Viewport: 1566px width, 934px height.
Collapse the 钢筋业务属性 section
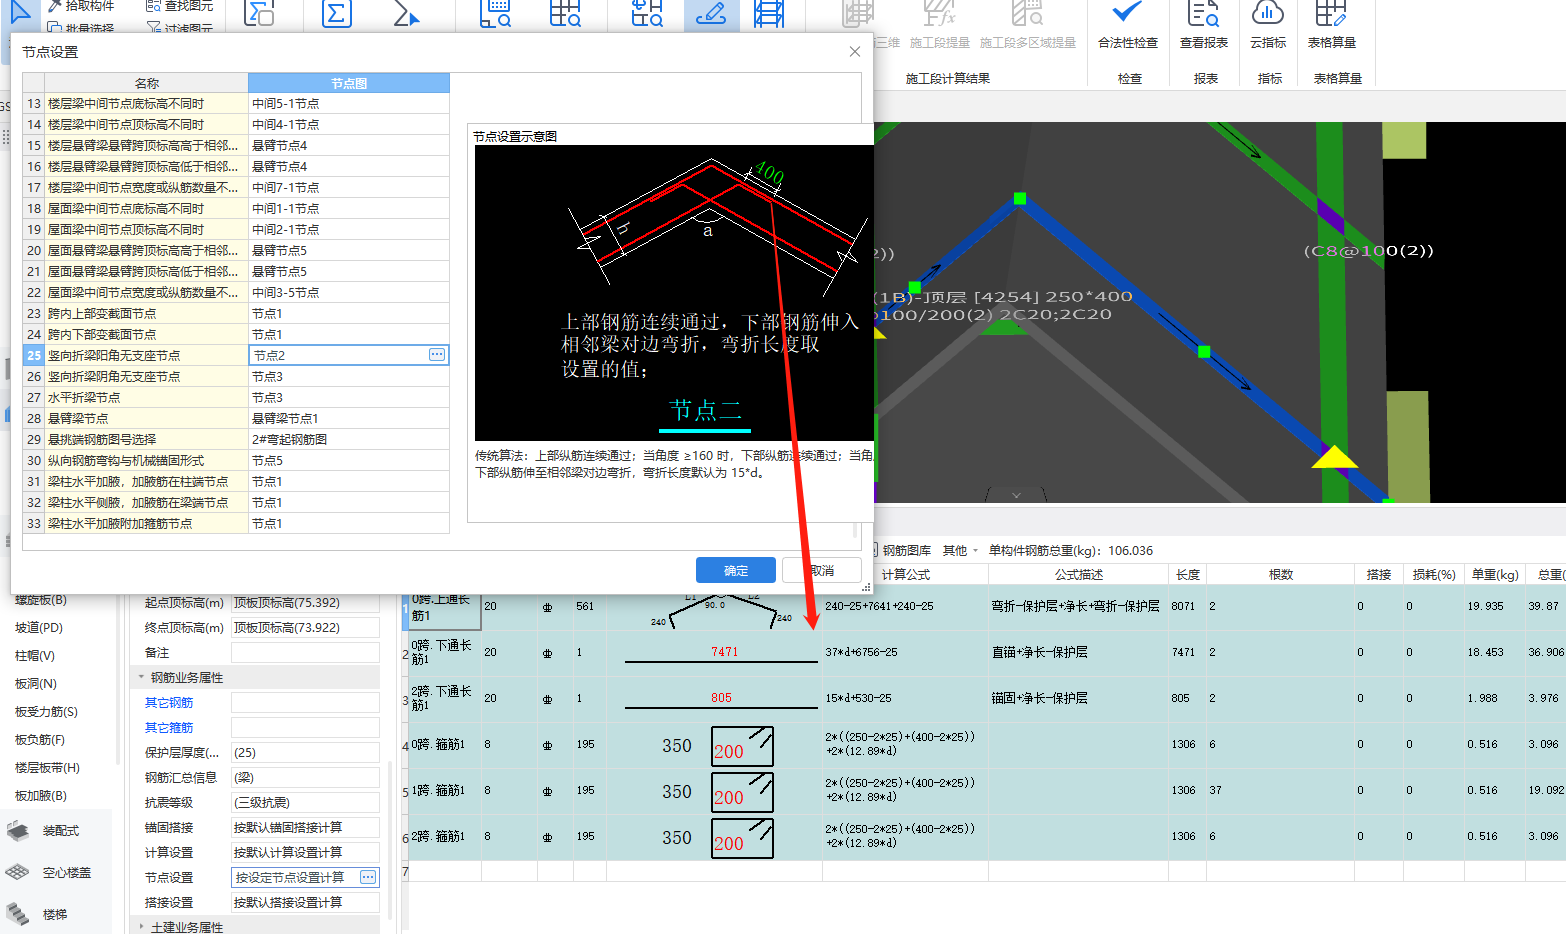[141, 677]
